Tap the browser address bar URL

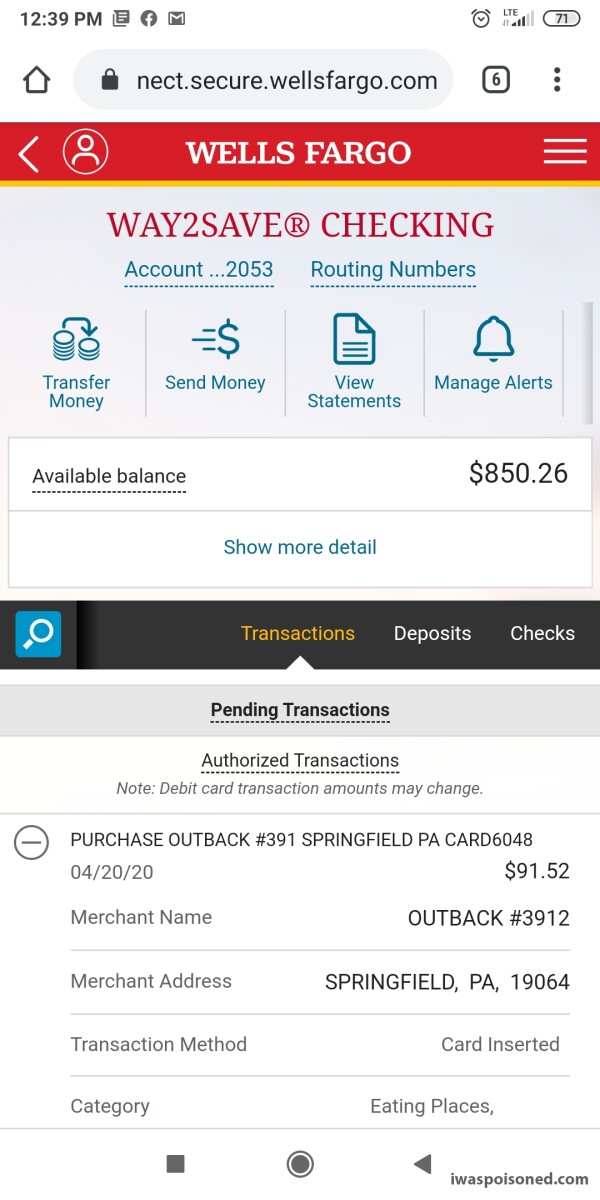click(x=286, y=81)
